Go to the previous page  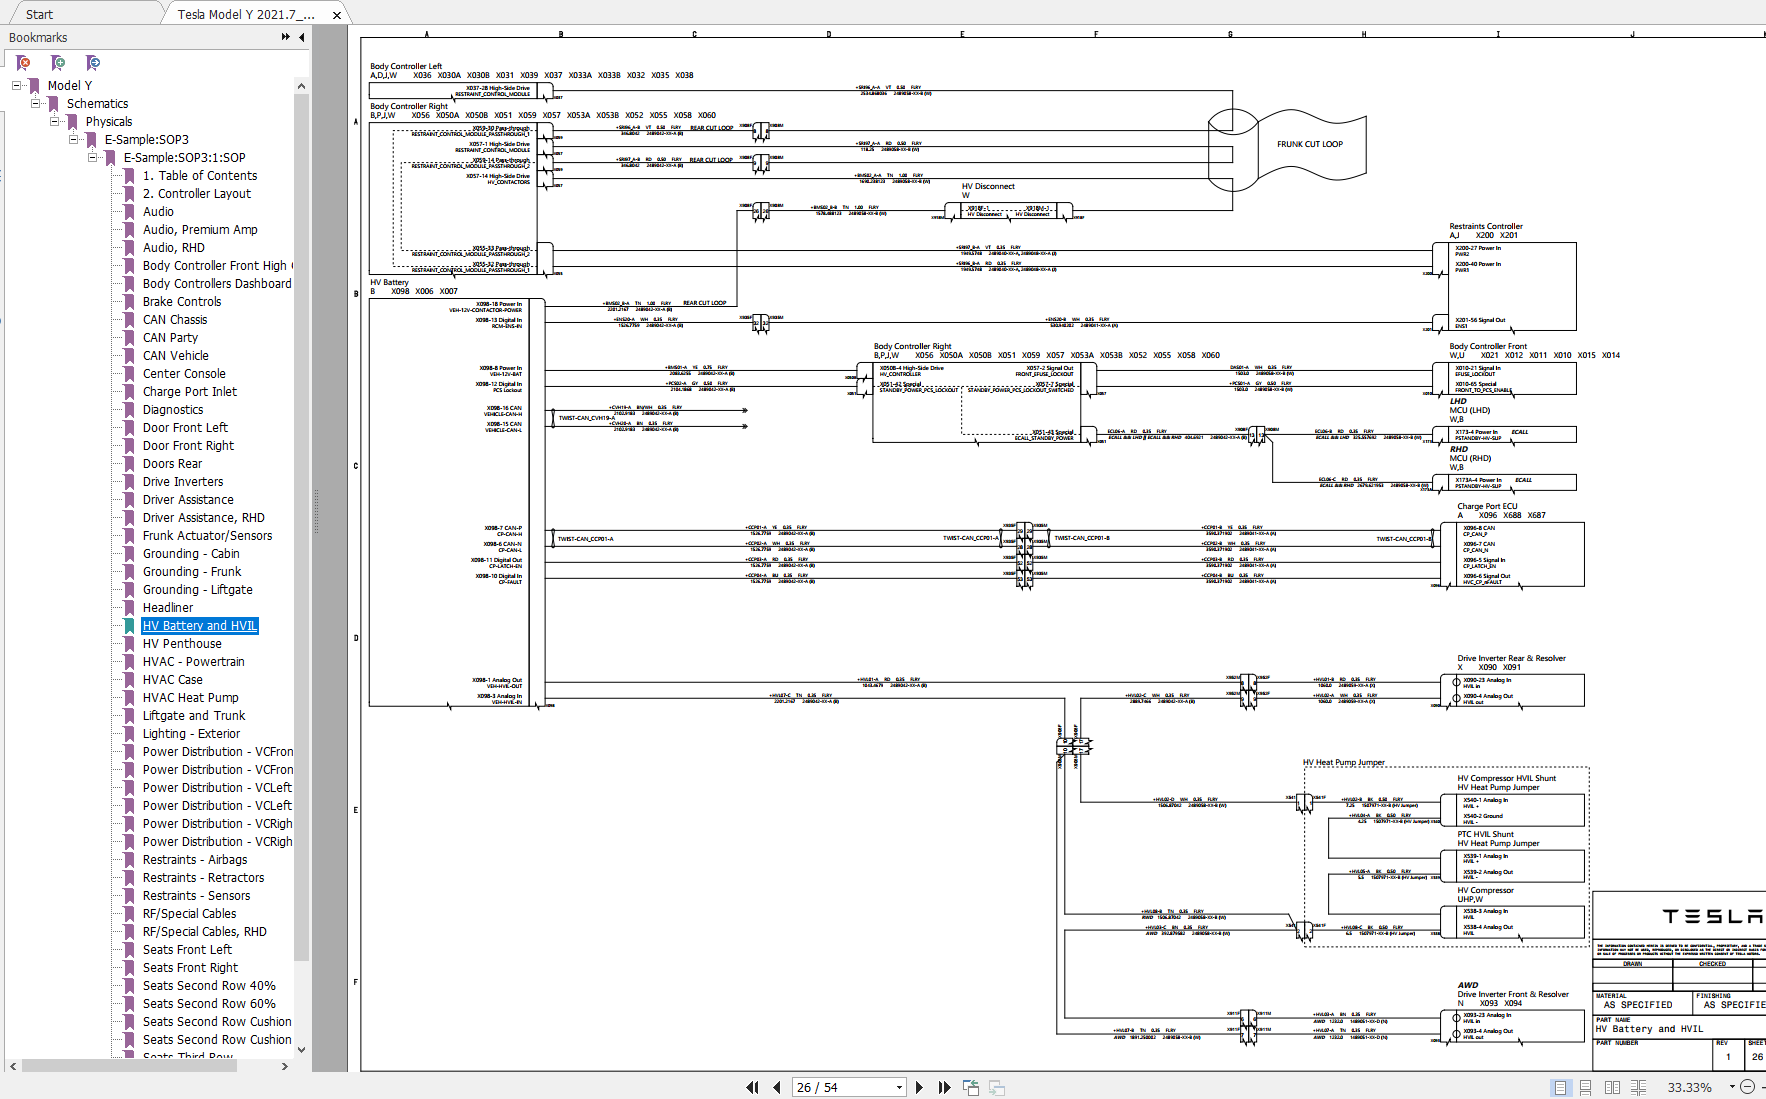click(x=777, y=1087)
